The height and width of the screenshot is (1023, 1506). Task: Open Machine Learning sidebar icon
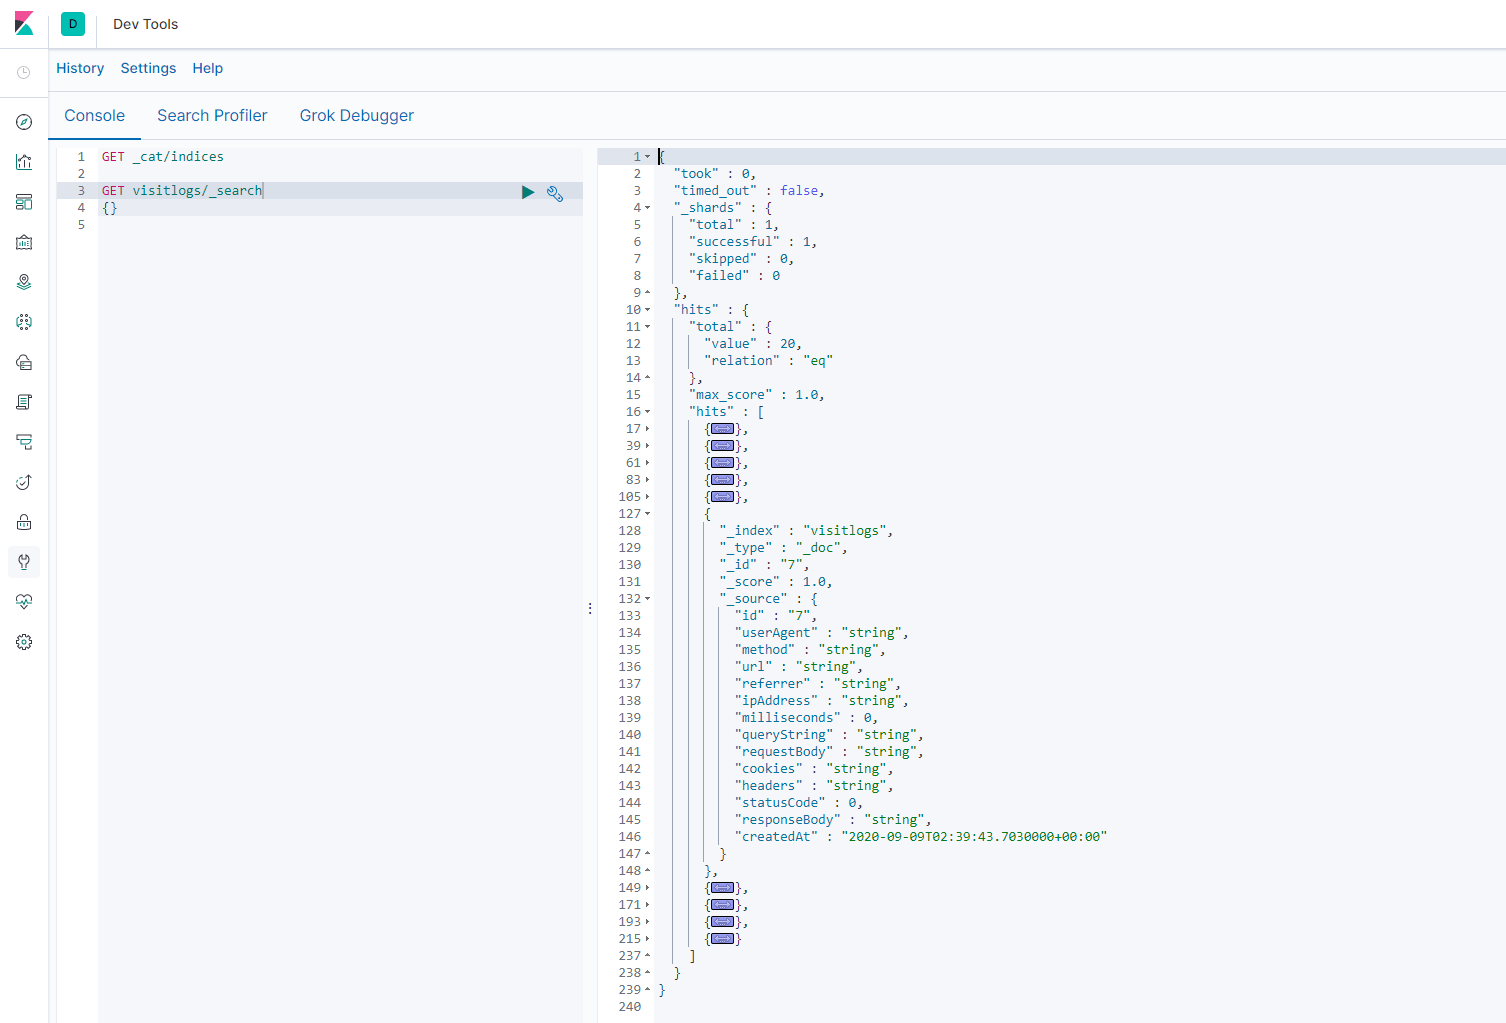coord(24,322)
